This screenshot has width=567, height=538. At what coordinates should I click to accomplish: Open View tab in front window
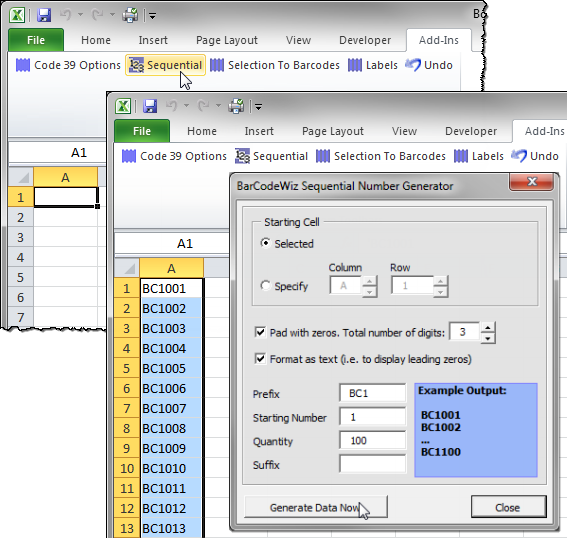click(x=404, y=131)
